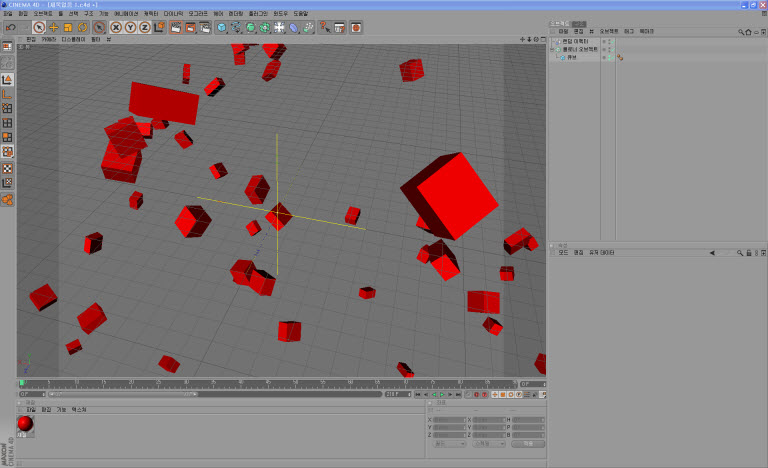This screenshot has height=468, width=768.
Task: Open the Deformer objects flyout
Action: 293,27
